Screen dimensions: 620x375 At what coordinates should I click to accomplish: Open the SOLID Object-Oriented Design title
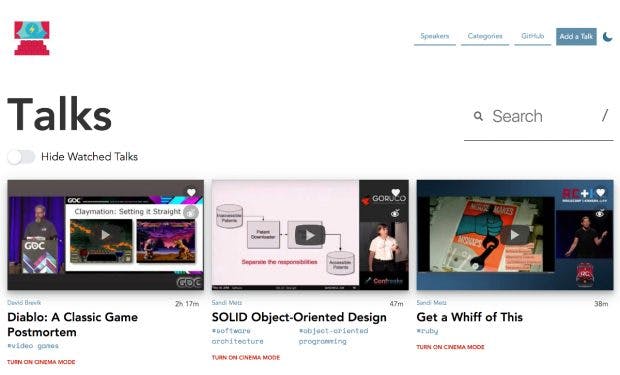[x=299, y=317]
